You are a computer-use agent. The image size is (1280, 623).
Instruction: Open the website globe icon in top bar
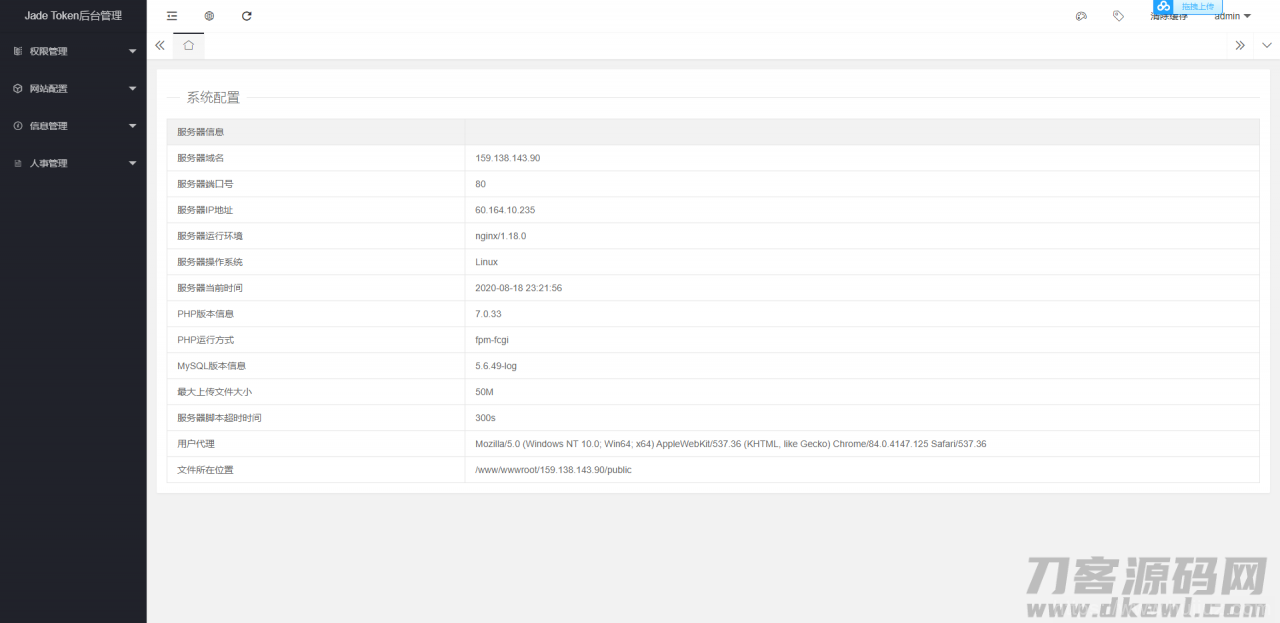(209, 16)
